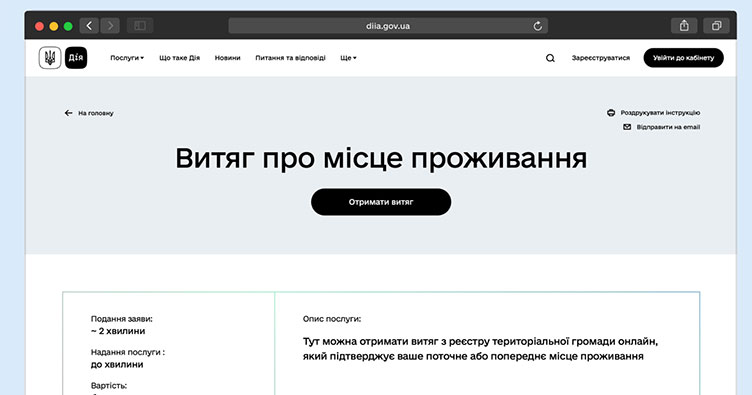Screen dimensions: 752x395
Task: Click the diia.gov.ua address bar
Action: point(388,26)
